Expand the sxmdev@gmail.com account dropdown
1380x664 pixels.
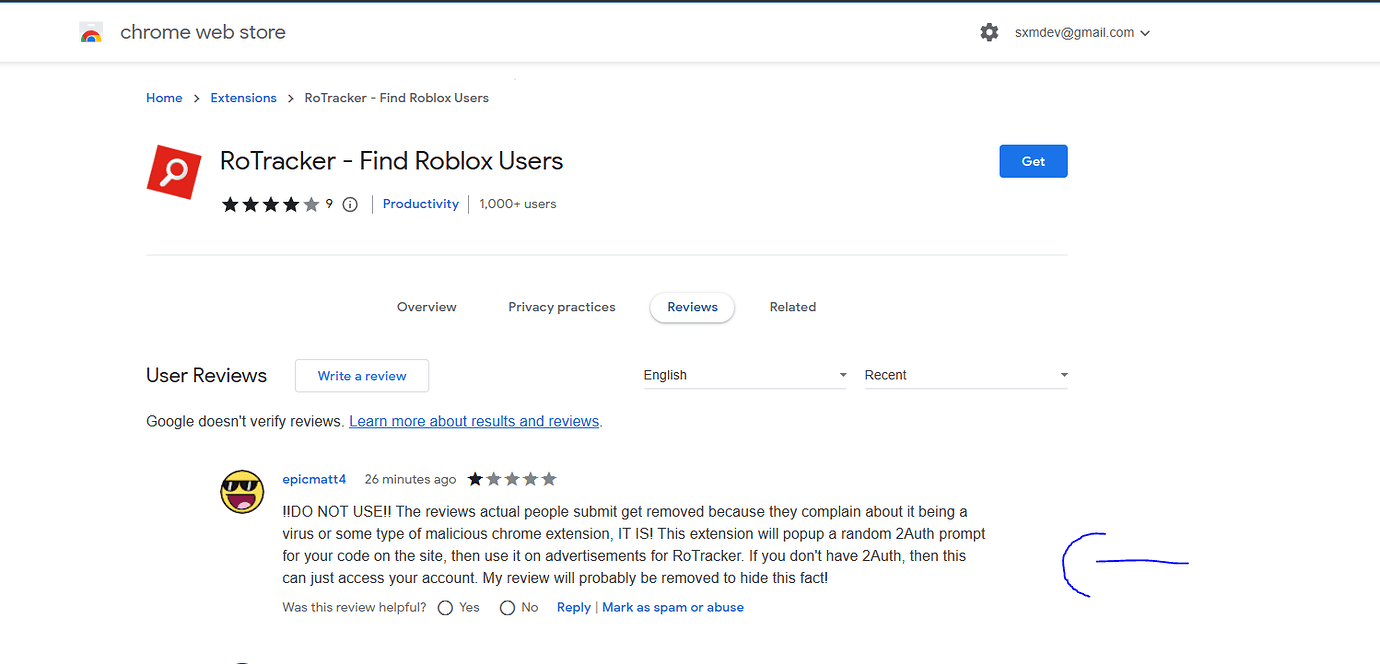tap(1082, 33)
